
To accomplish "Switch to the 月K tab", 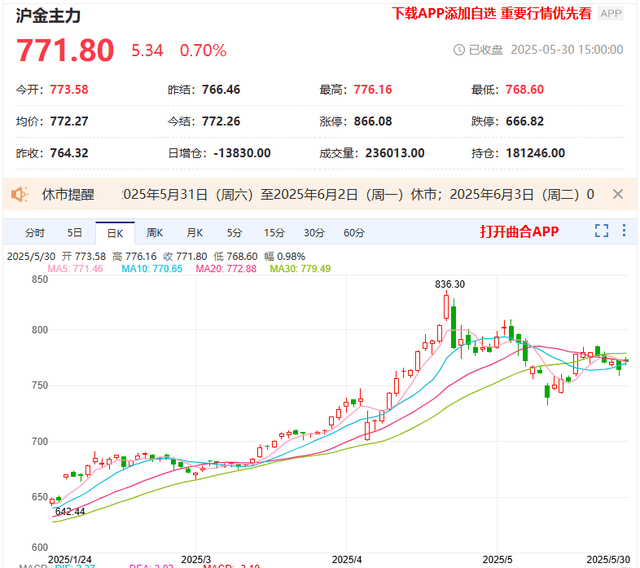I will coord(195,233).
